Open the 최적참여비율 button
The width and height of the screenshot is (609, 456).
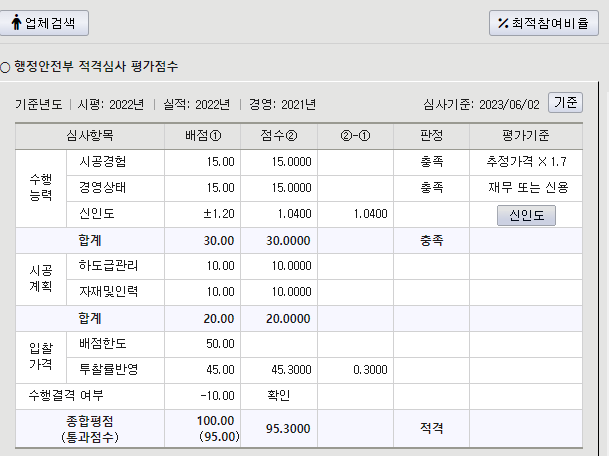click(x=543, y=23)
